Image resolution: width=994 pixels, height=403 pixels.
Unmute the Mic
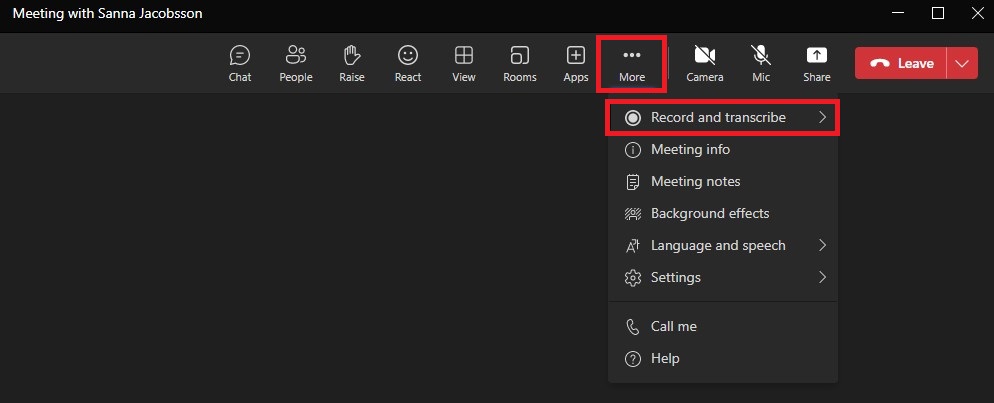click(x=761, y=63)
